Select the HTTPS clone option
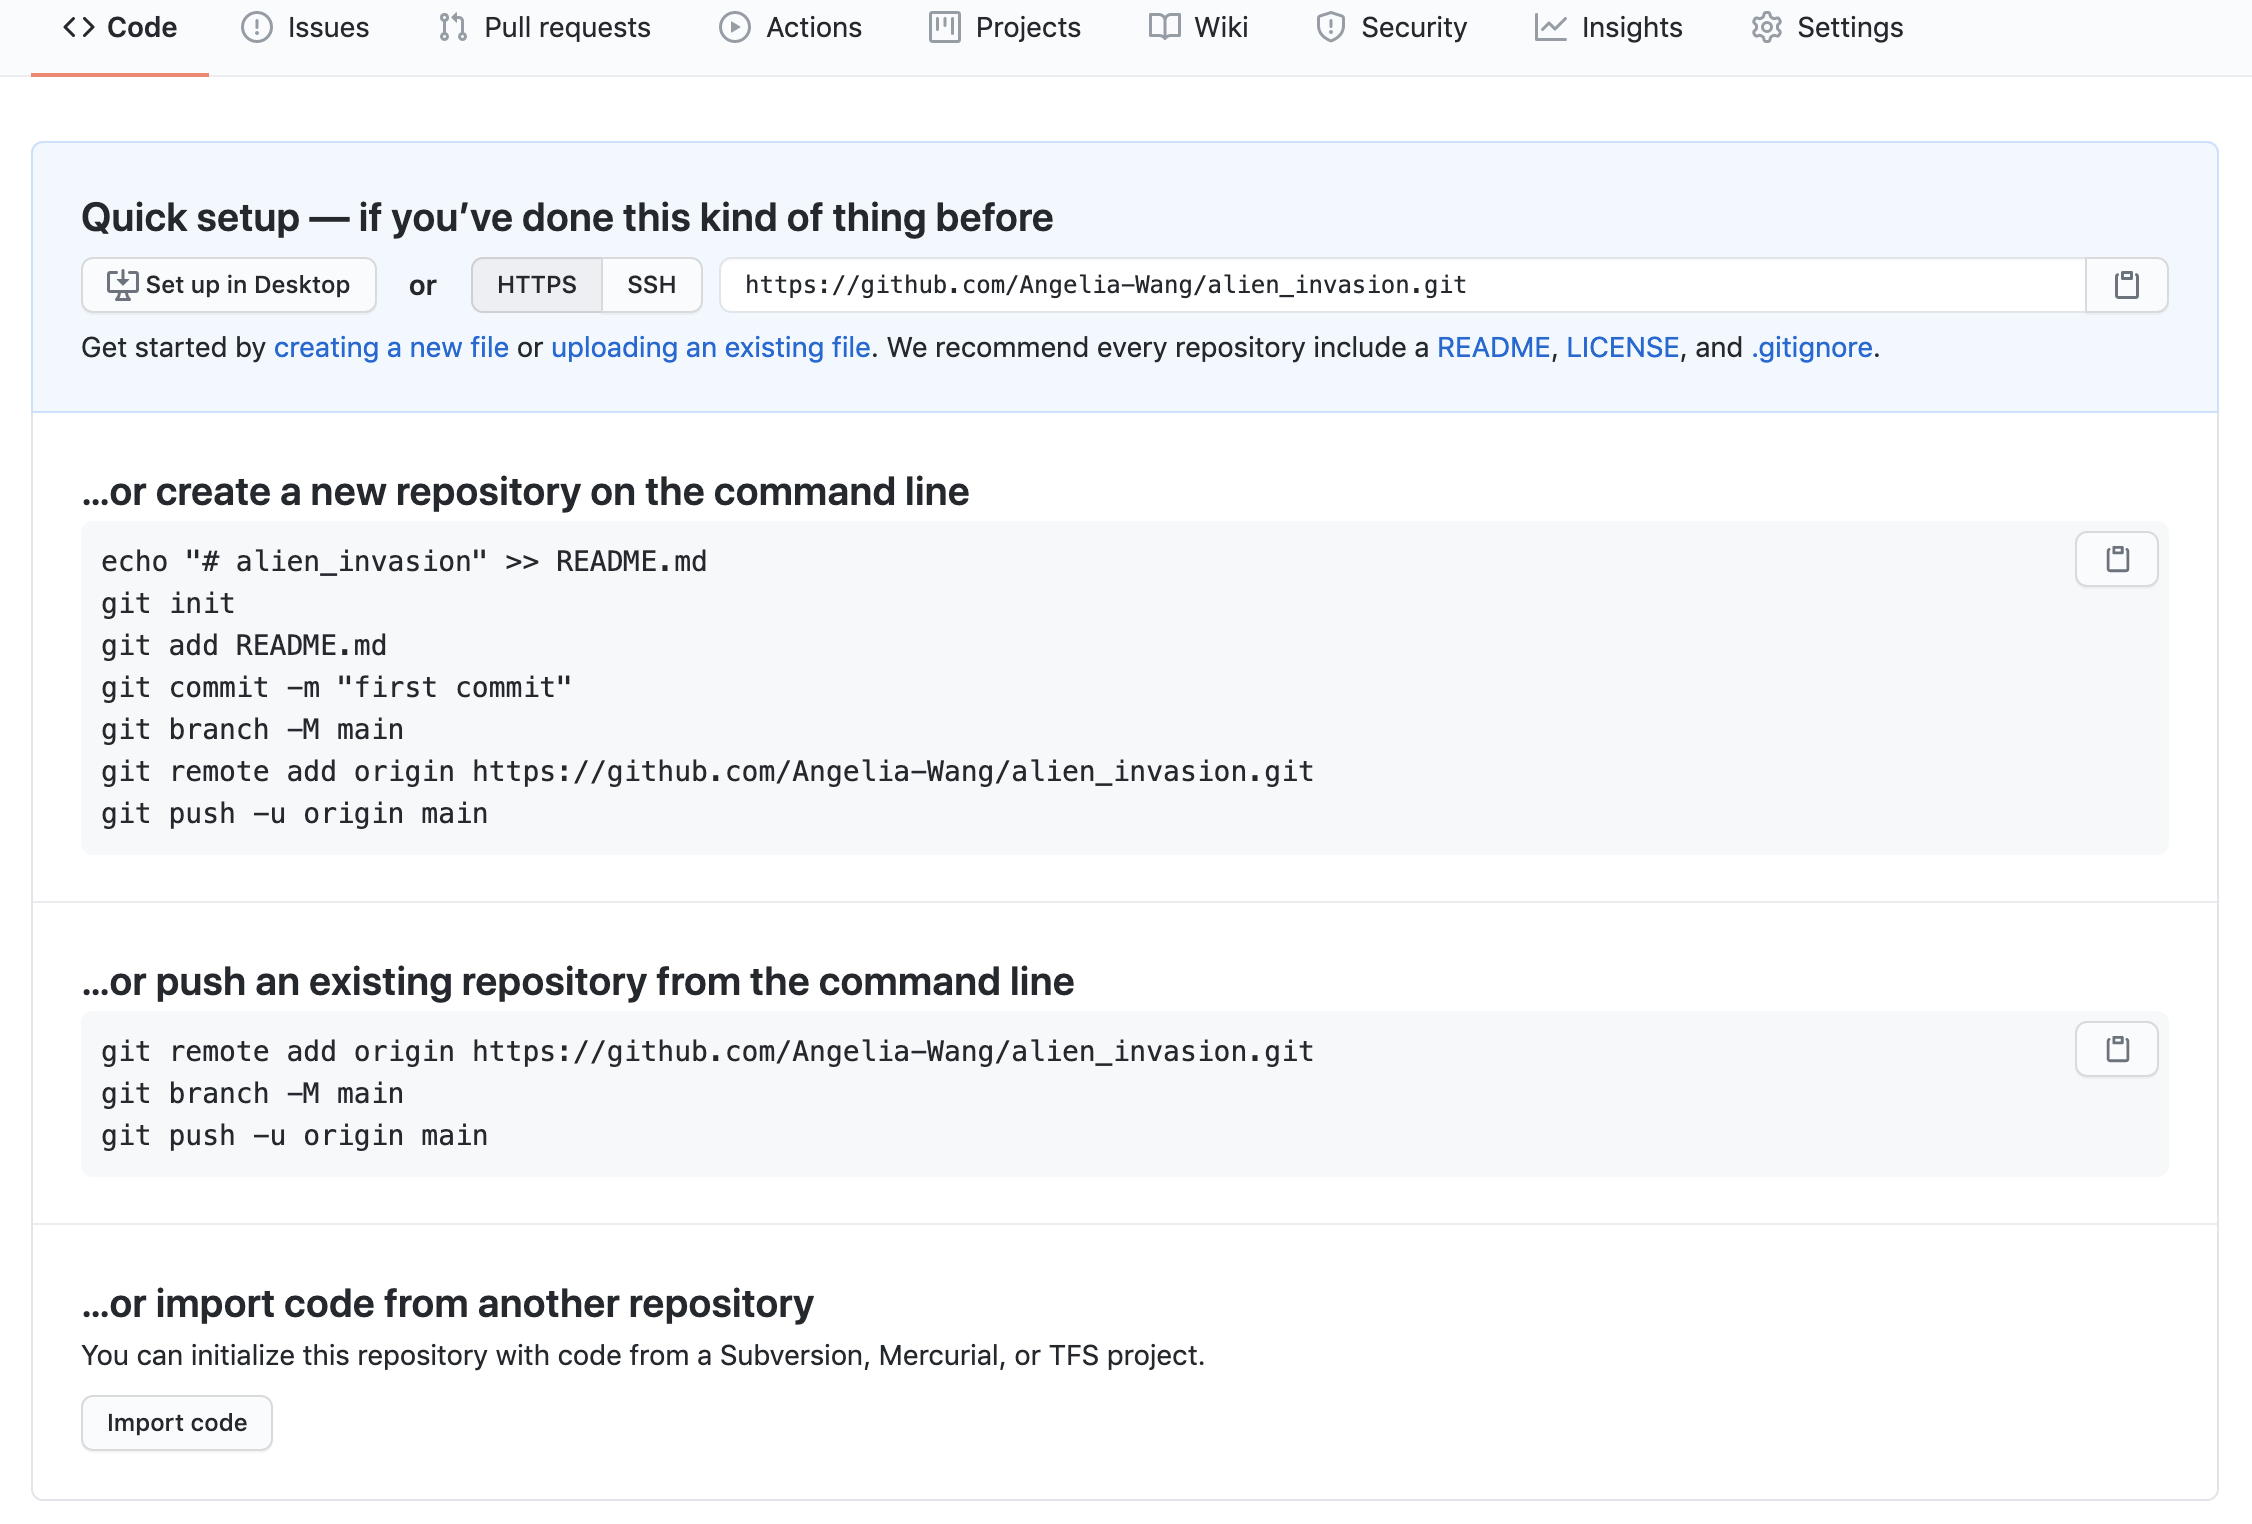This screenshot has height=1524, width=2252. pyautogui.click(x=537, y=285)
